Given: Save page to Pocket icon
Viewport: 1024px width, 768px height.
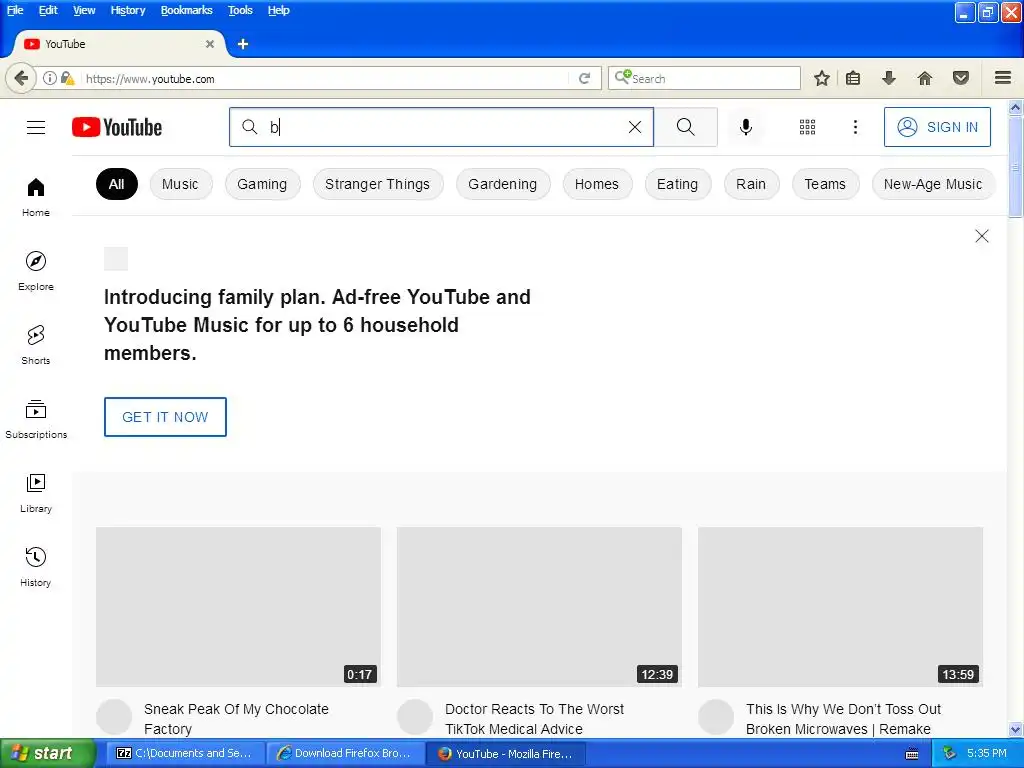Looking at the screenshot, I should pyautogui.click(x=961, y=78).
